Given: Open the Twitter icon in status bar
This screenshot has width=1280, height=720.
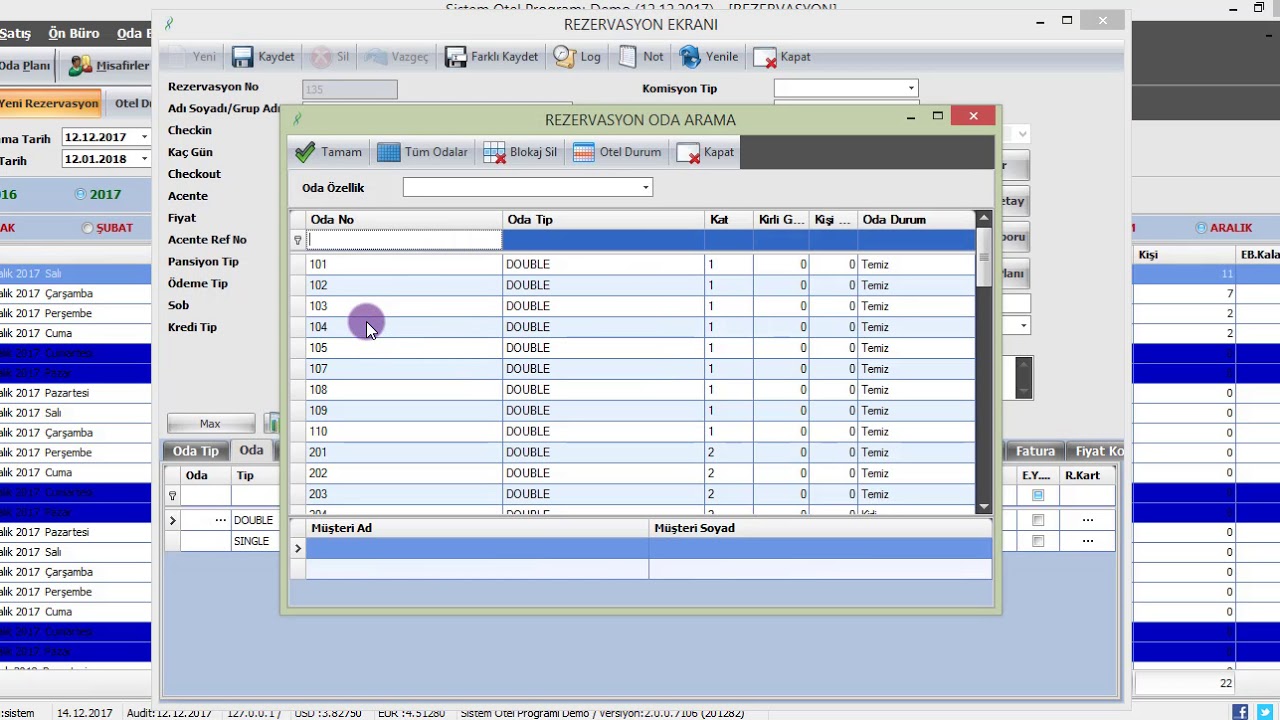Looking at the screenshot, I should [x=1265, y=713].
